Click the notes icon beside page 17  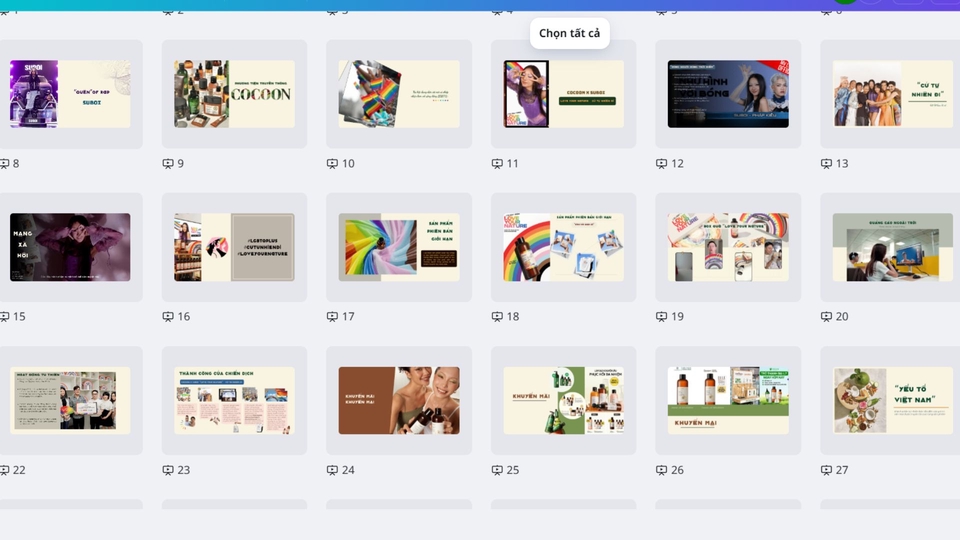click(x=332, y=317)
